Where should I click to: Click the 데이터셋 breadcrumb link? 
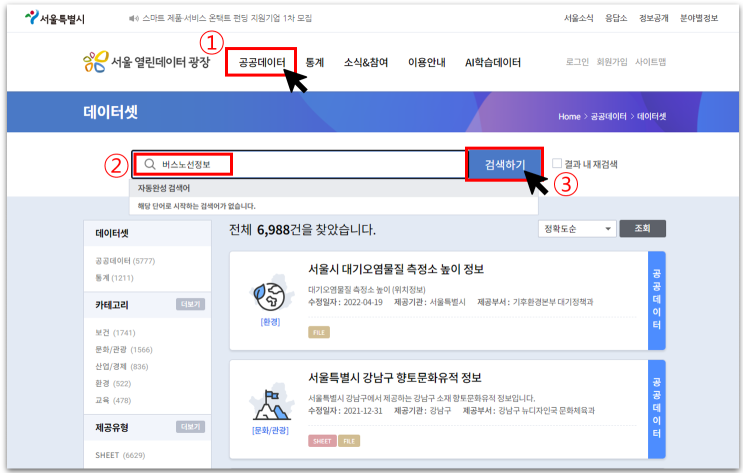652,117
